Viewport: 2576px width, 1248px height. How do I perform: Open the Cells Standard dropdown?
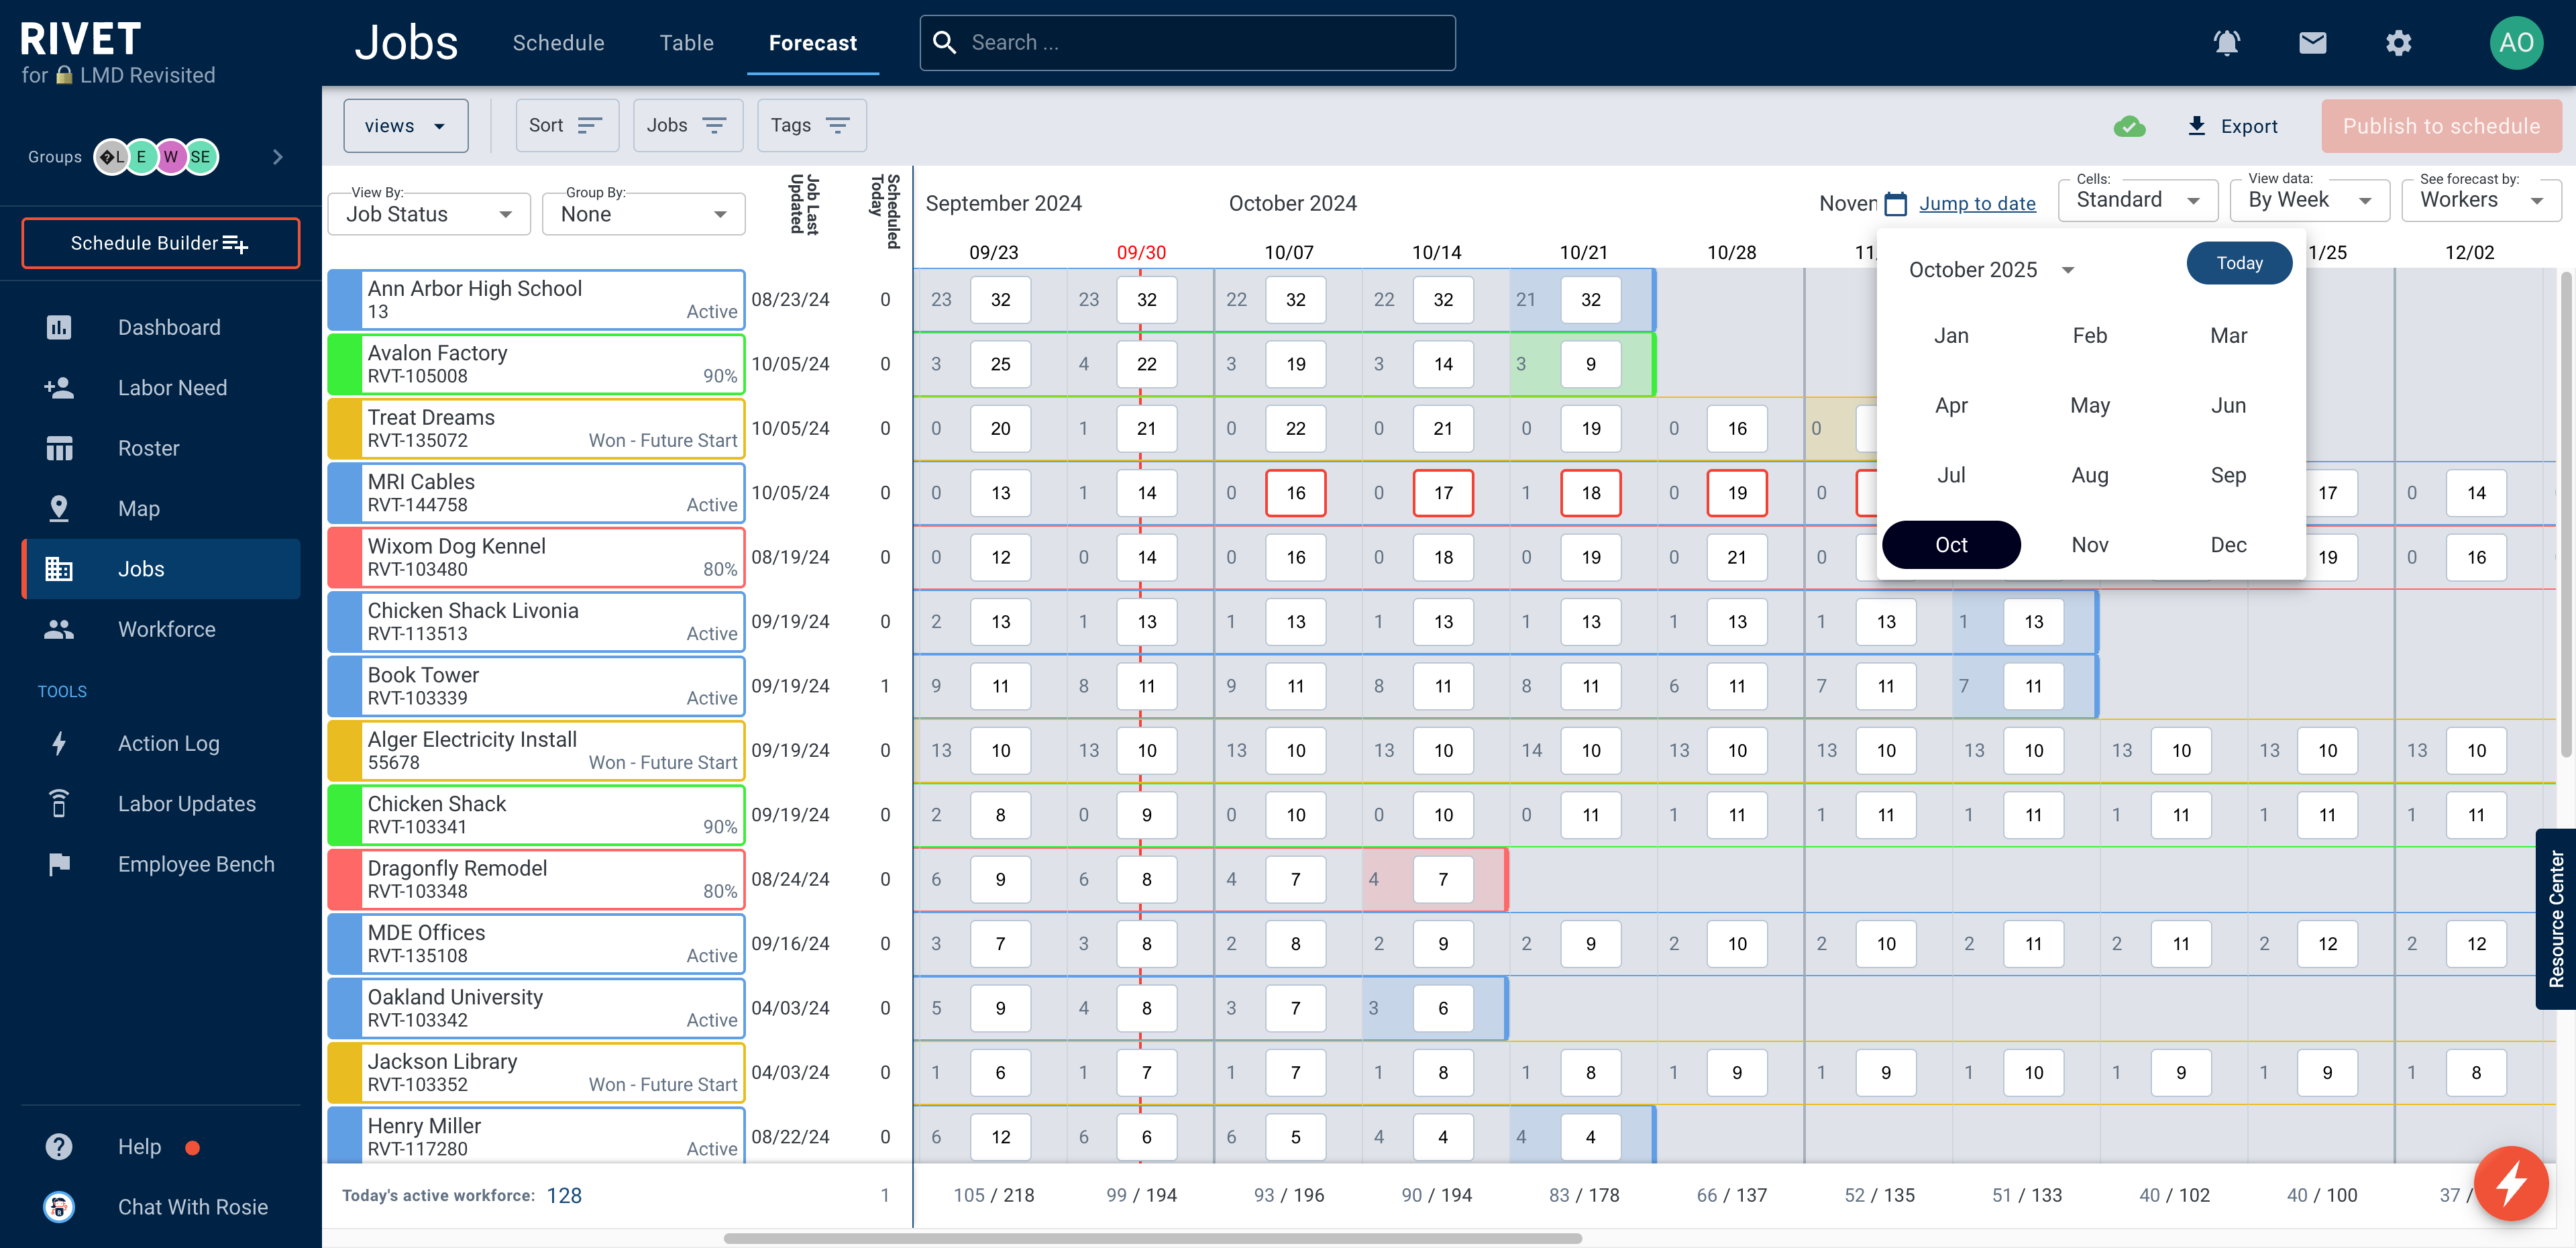pos(2138,200)
